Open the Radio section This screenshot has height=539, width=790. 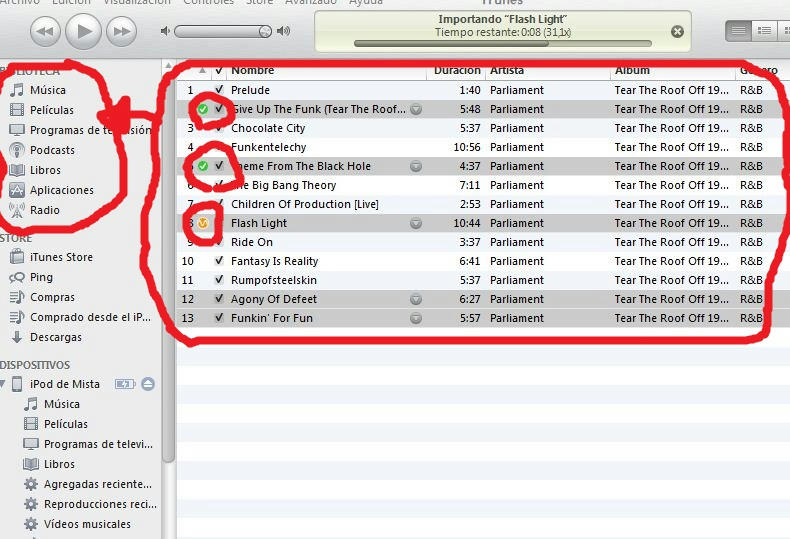point(44,210)
